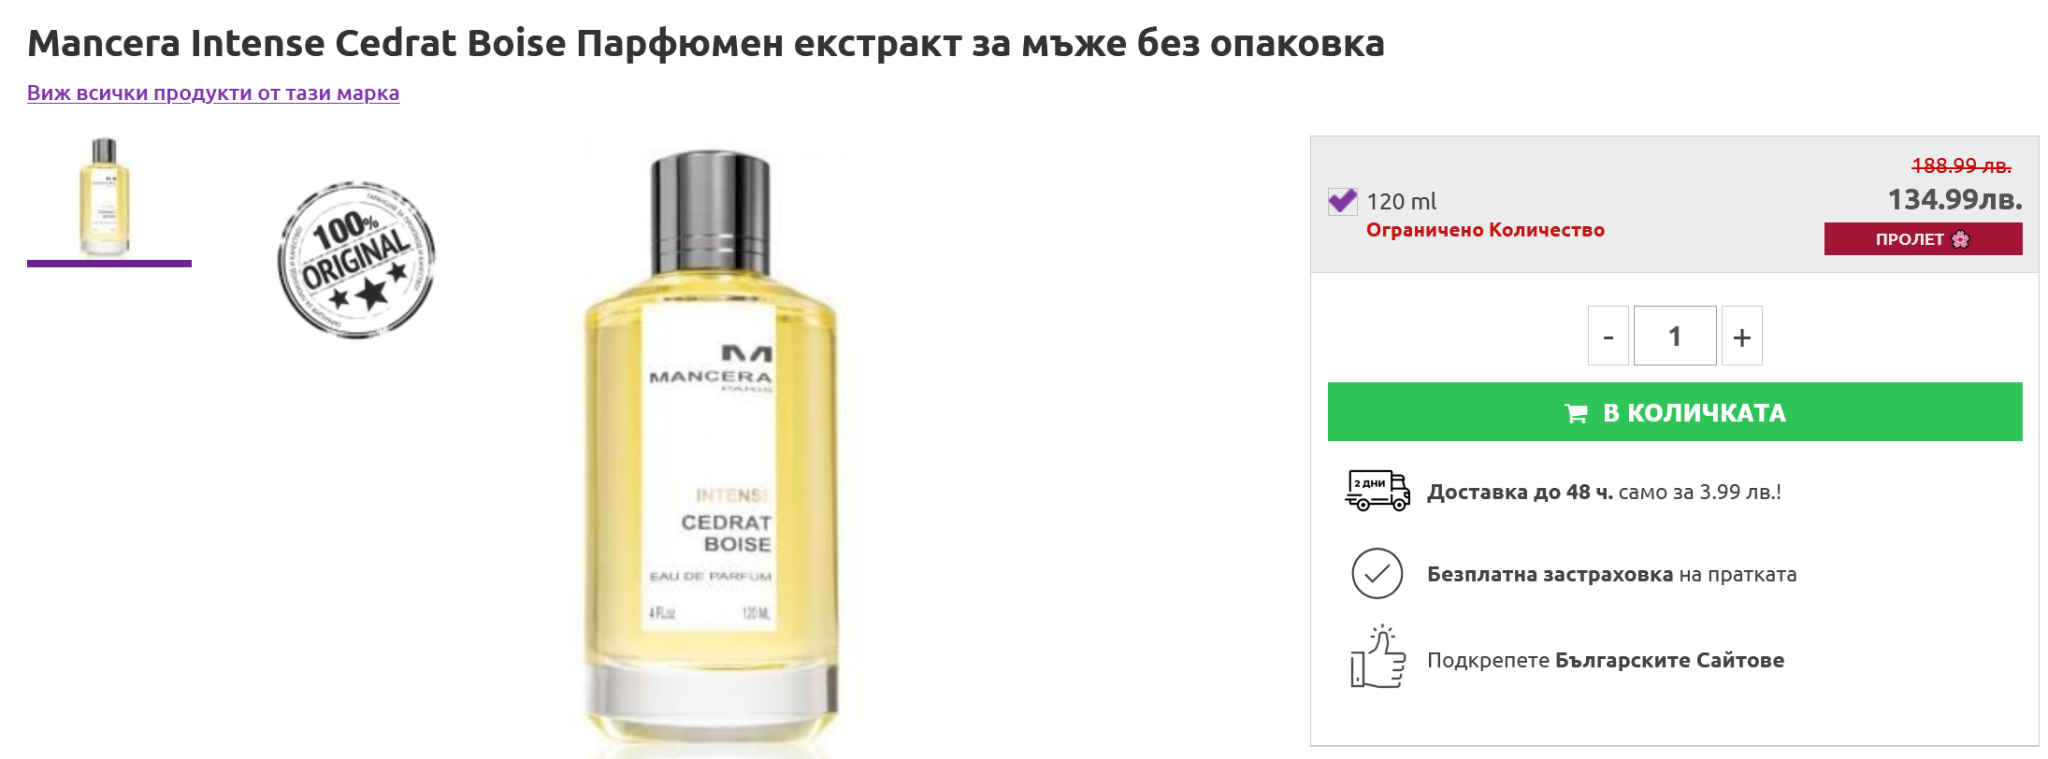
Task: Click the thumbs-up support icon
Action: pos(1378,657)
